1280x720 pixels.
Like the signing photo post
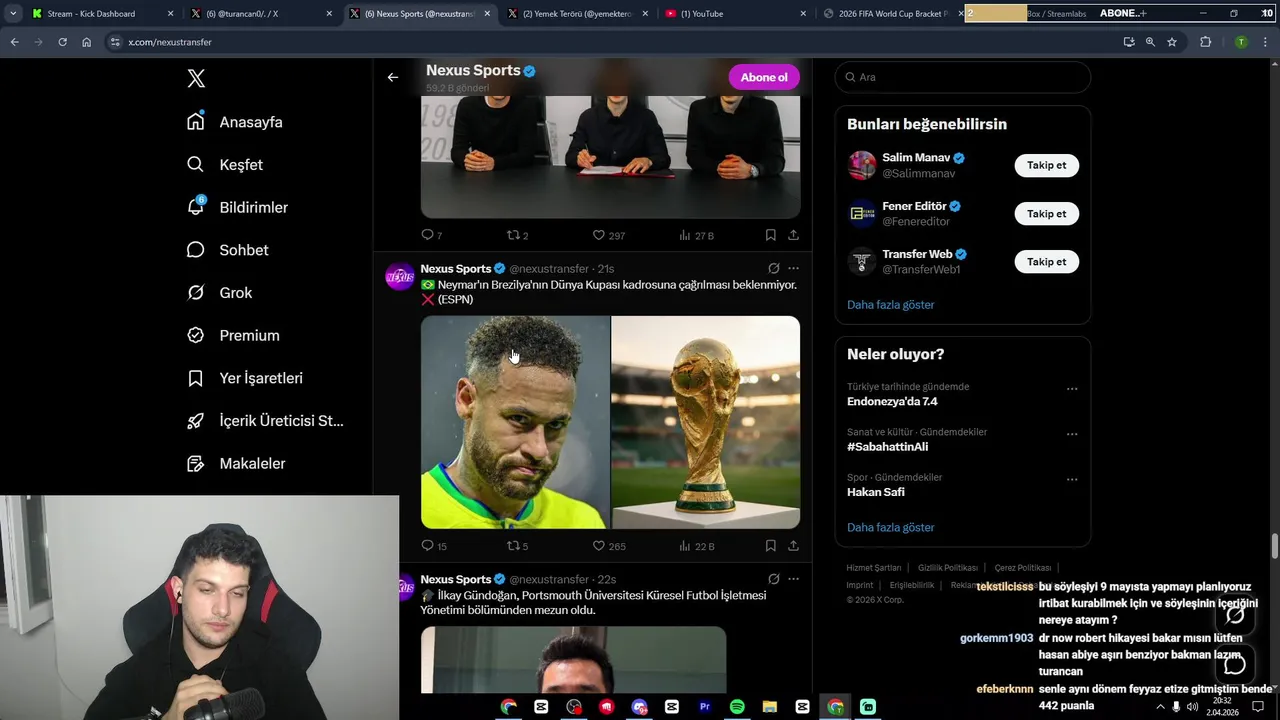pos(608,235)
